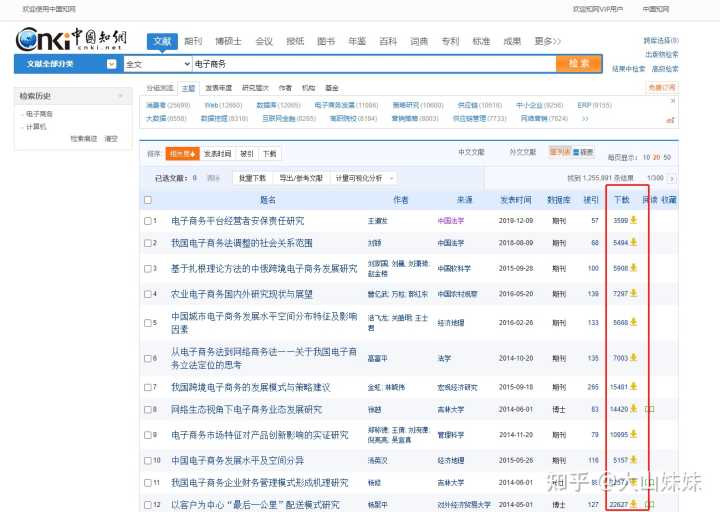Image resolution: width=720 pixels, height=512 pixels.
Task: Click the search input containing 电子商务
Action: [x=374, y=64]
